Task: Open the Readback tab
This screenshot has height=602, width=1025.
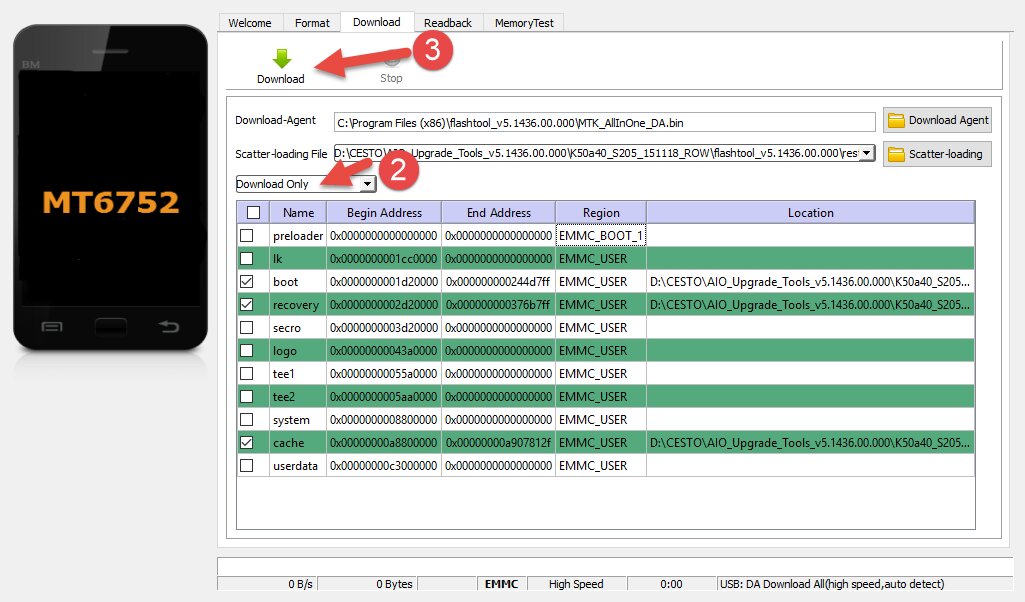Action: (447, 23)
